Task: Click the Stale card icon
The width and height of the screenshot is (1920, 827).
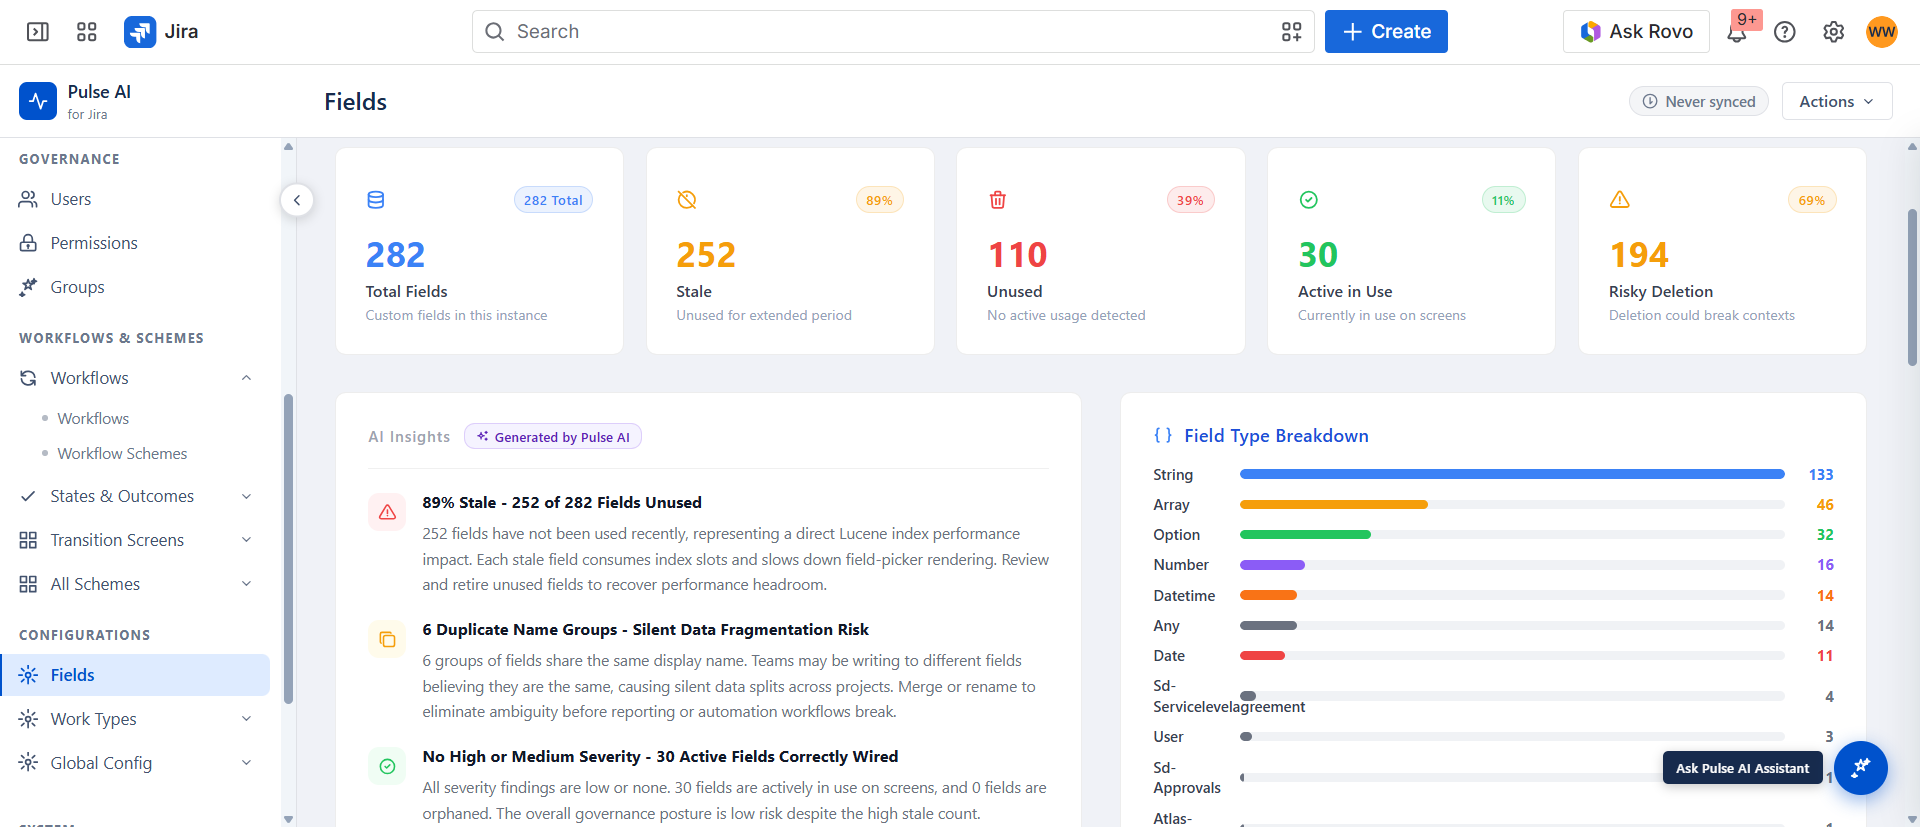Action: coord(687,200)
